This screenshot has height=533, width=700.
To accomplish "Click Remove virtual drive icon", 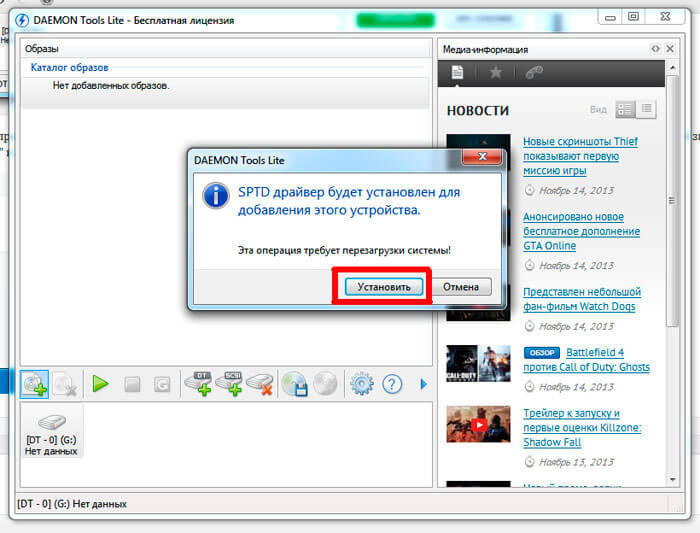I will [260, 384].
